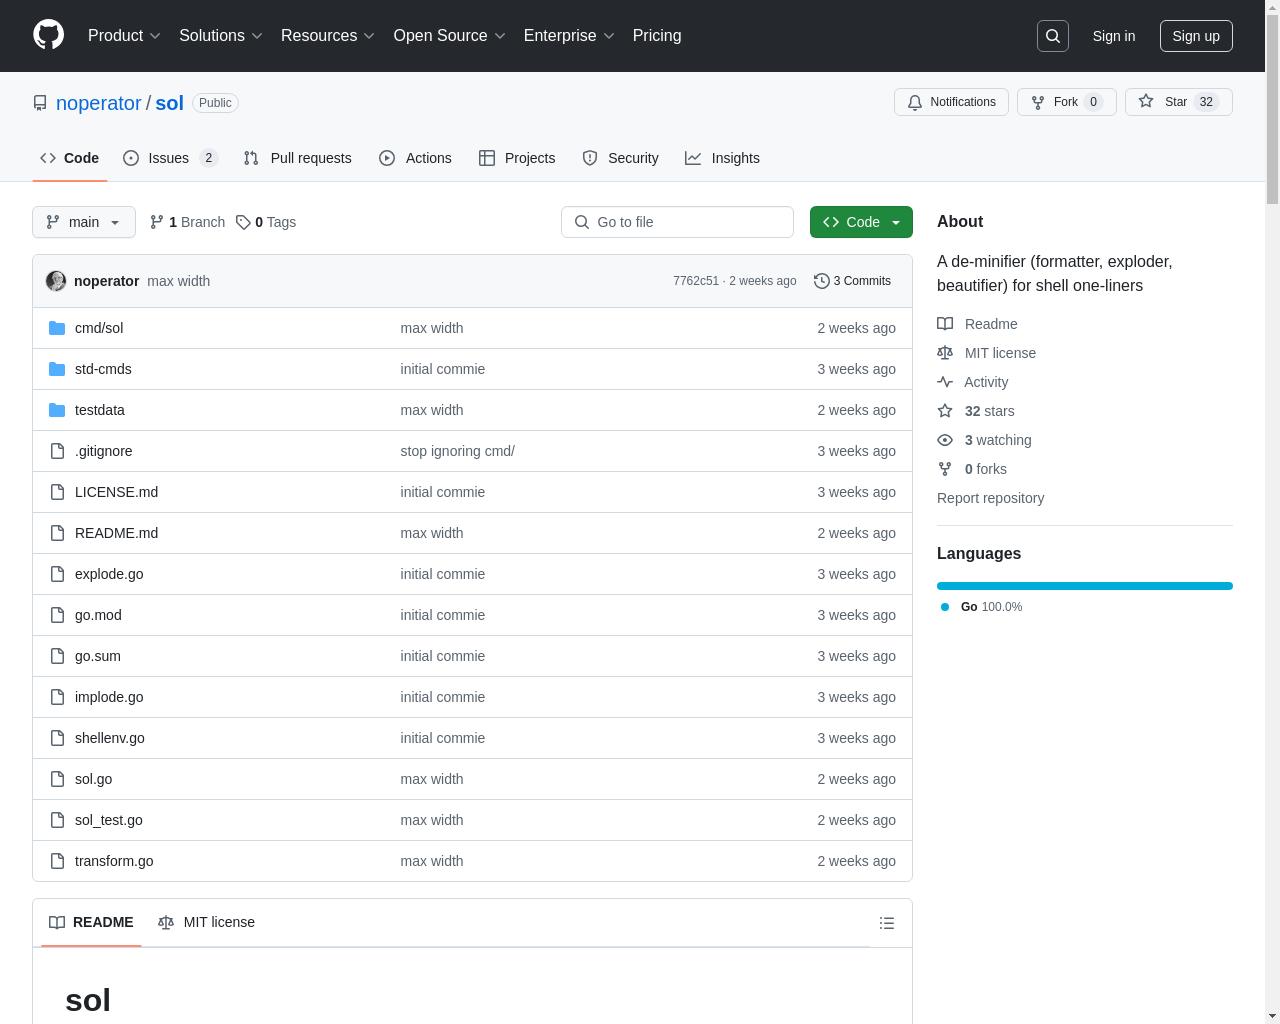The height and width of the screenshot is (1024, 1280).
Task: Open the 1 Branch link
Action: [187, 222]
